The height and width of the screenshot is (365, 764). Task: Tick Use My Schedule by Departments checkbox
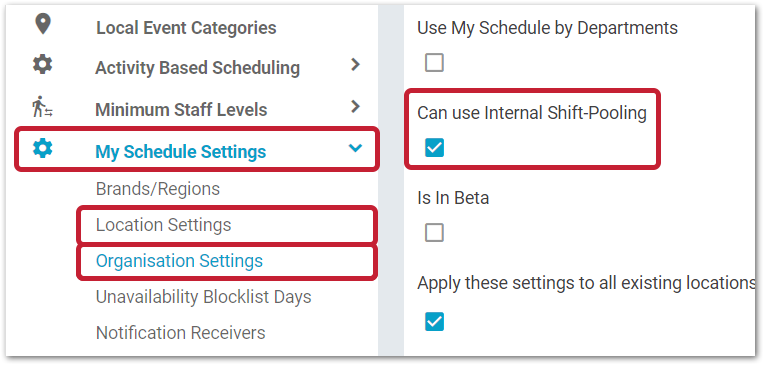point(434,62)
